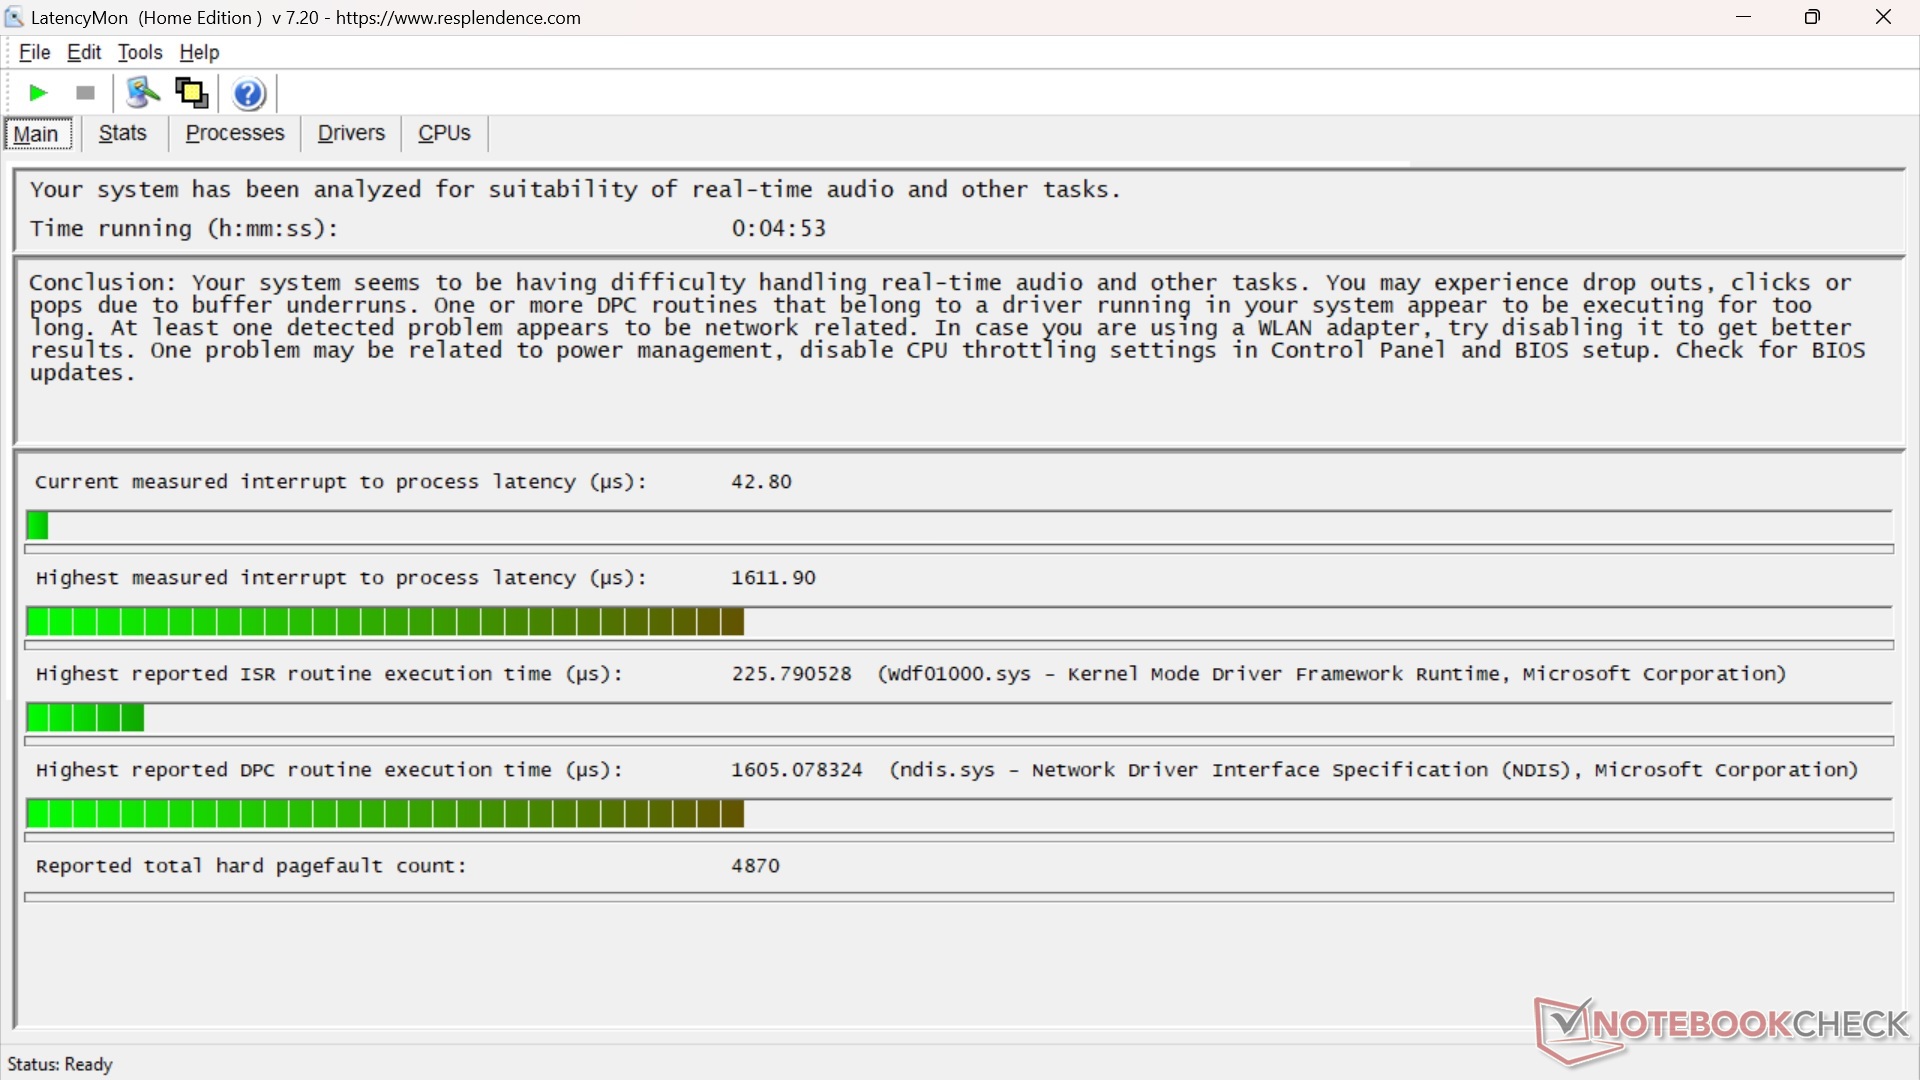This screenshot has height=1080, width=1920.
Task: Click the highest interrupt to process latency bar
Action: (x=959, y=622)
